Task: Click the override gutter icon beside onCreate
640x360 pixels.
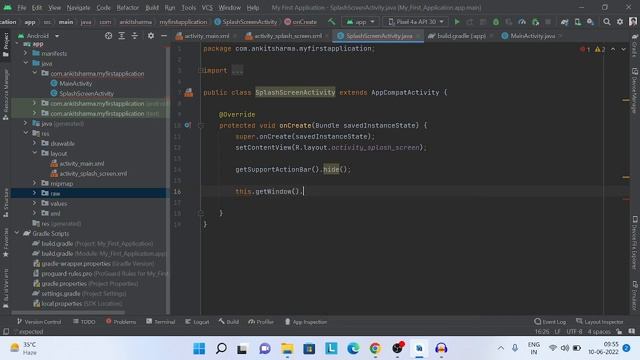Action: pyautogui.click(x=187, y=125)
